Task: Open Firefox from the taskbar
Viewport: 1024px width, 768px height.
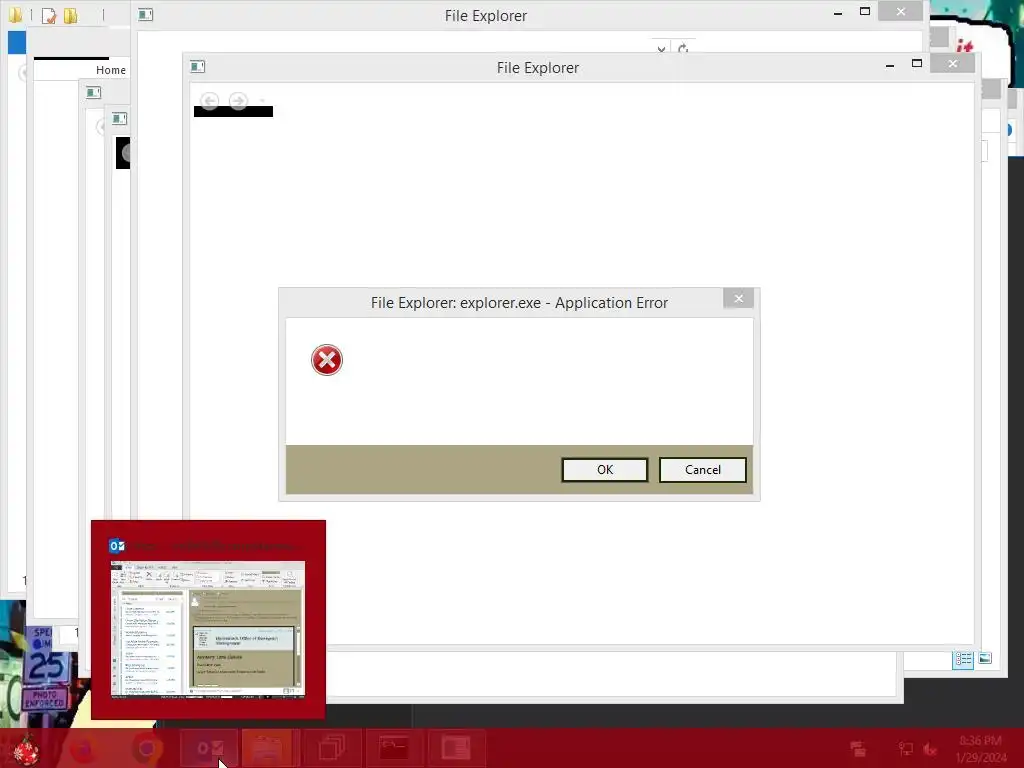Action: pyautogui.click(x=84, y=748)
